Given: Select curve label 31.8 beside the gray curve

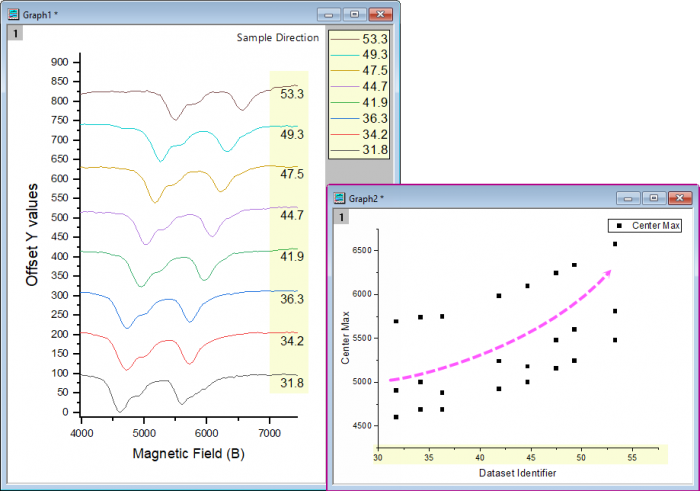Looking at the screenshot, I should (292, 383).
